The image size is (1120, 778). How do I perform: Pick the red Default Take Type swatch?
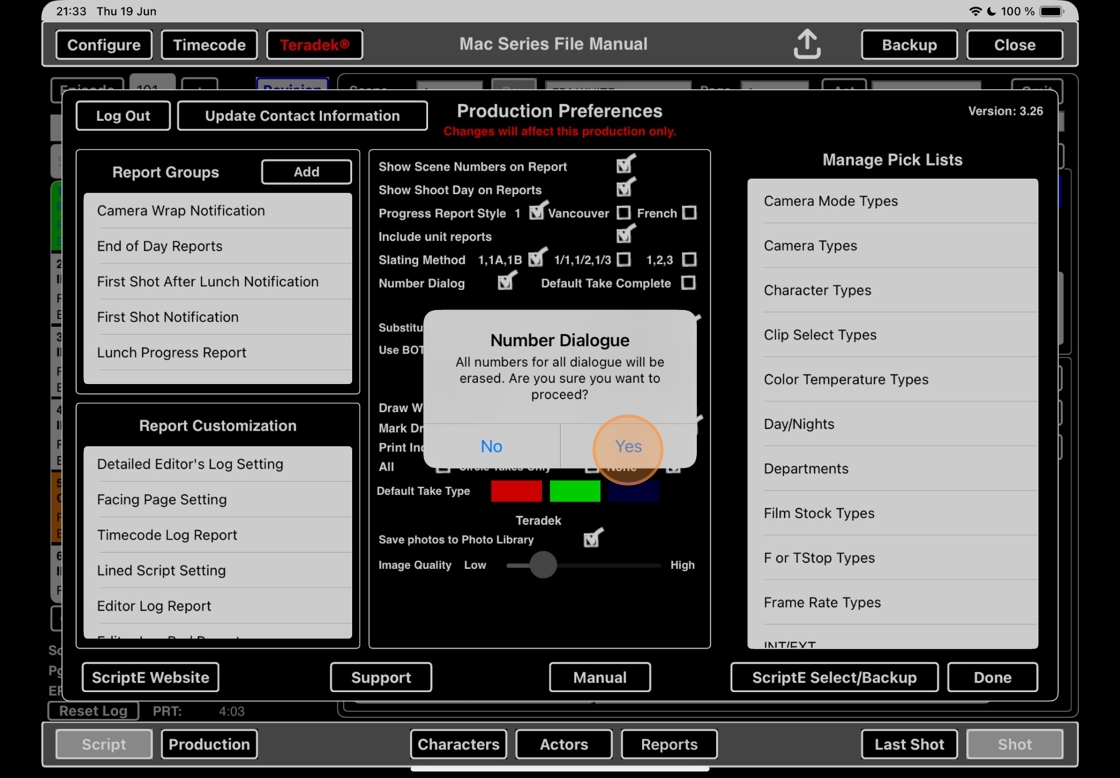[x=516, y=491]
